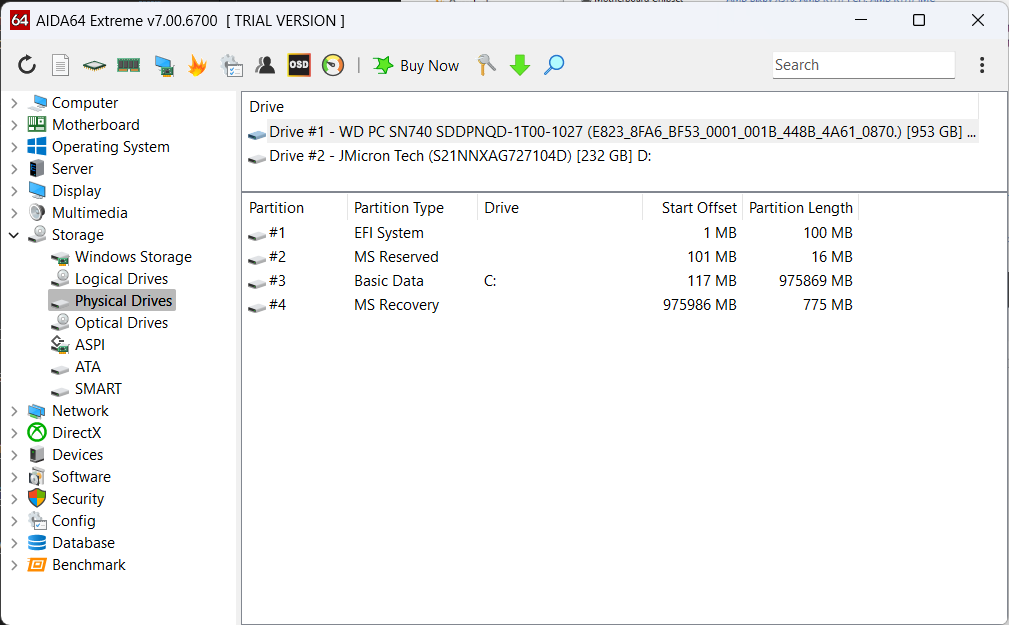1009x625 pixels.
Task: Select Windows Storage in the tree
Action: [133, 257]
